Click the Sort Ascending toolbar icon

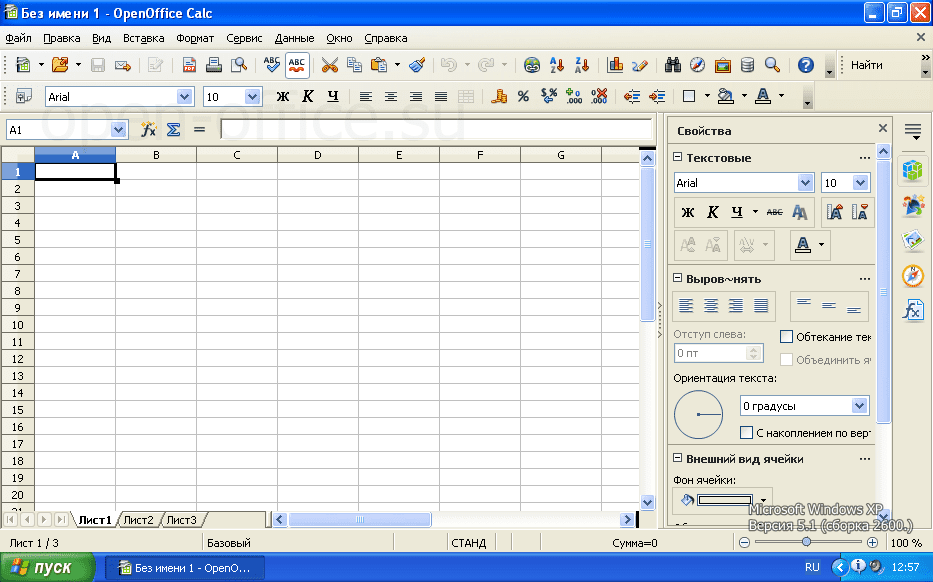[557, 65]
